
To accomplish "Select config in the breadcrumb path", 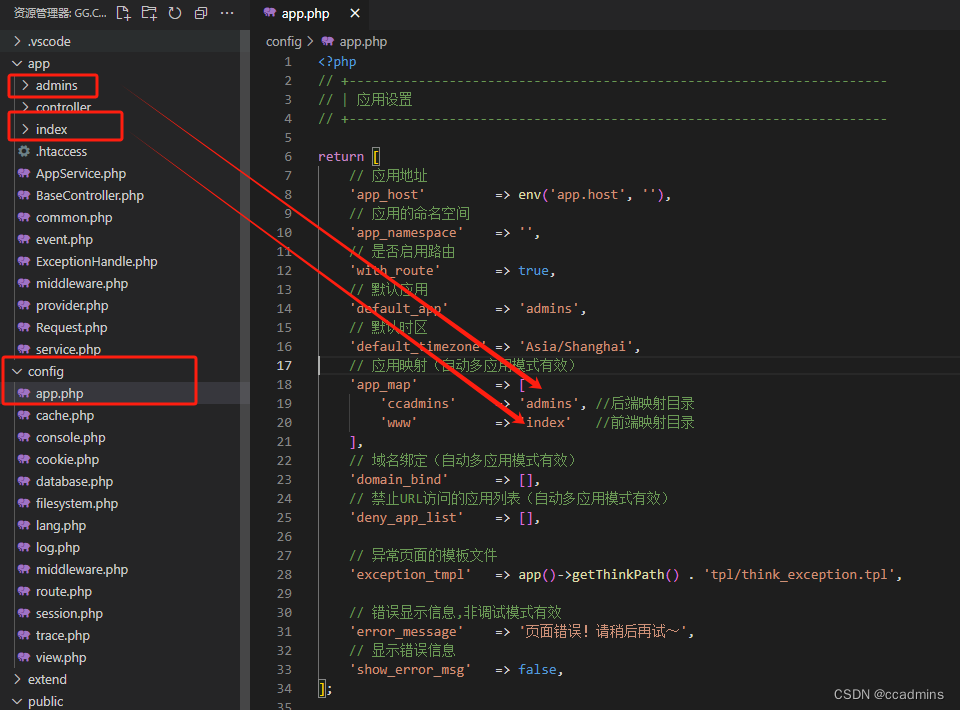I will (283, 41).
